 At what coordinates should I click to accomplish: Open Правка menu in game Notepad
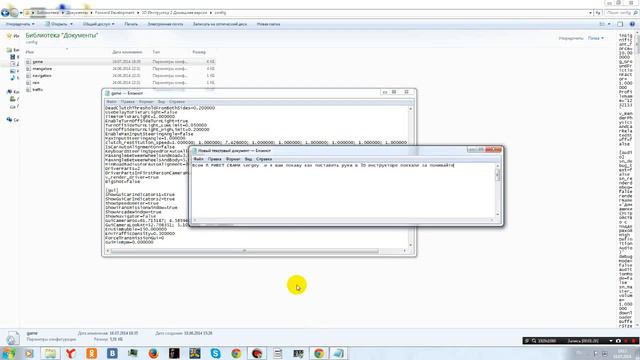pyautogui.click(x=128, y=102)
